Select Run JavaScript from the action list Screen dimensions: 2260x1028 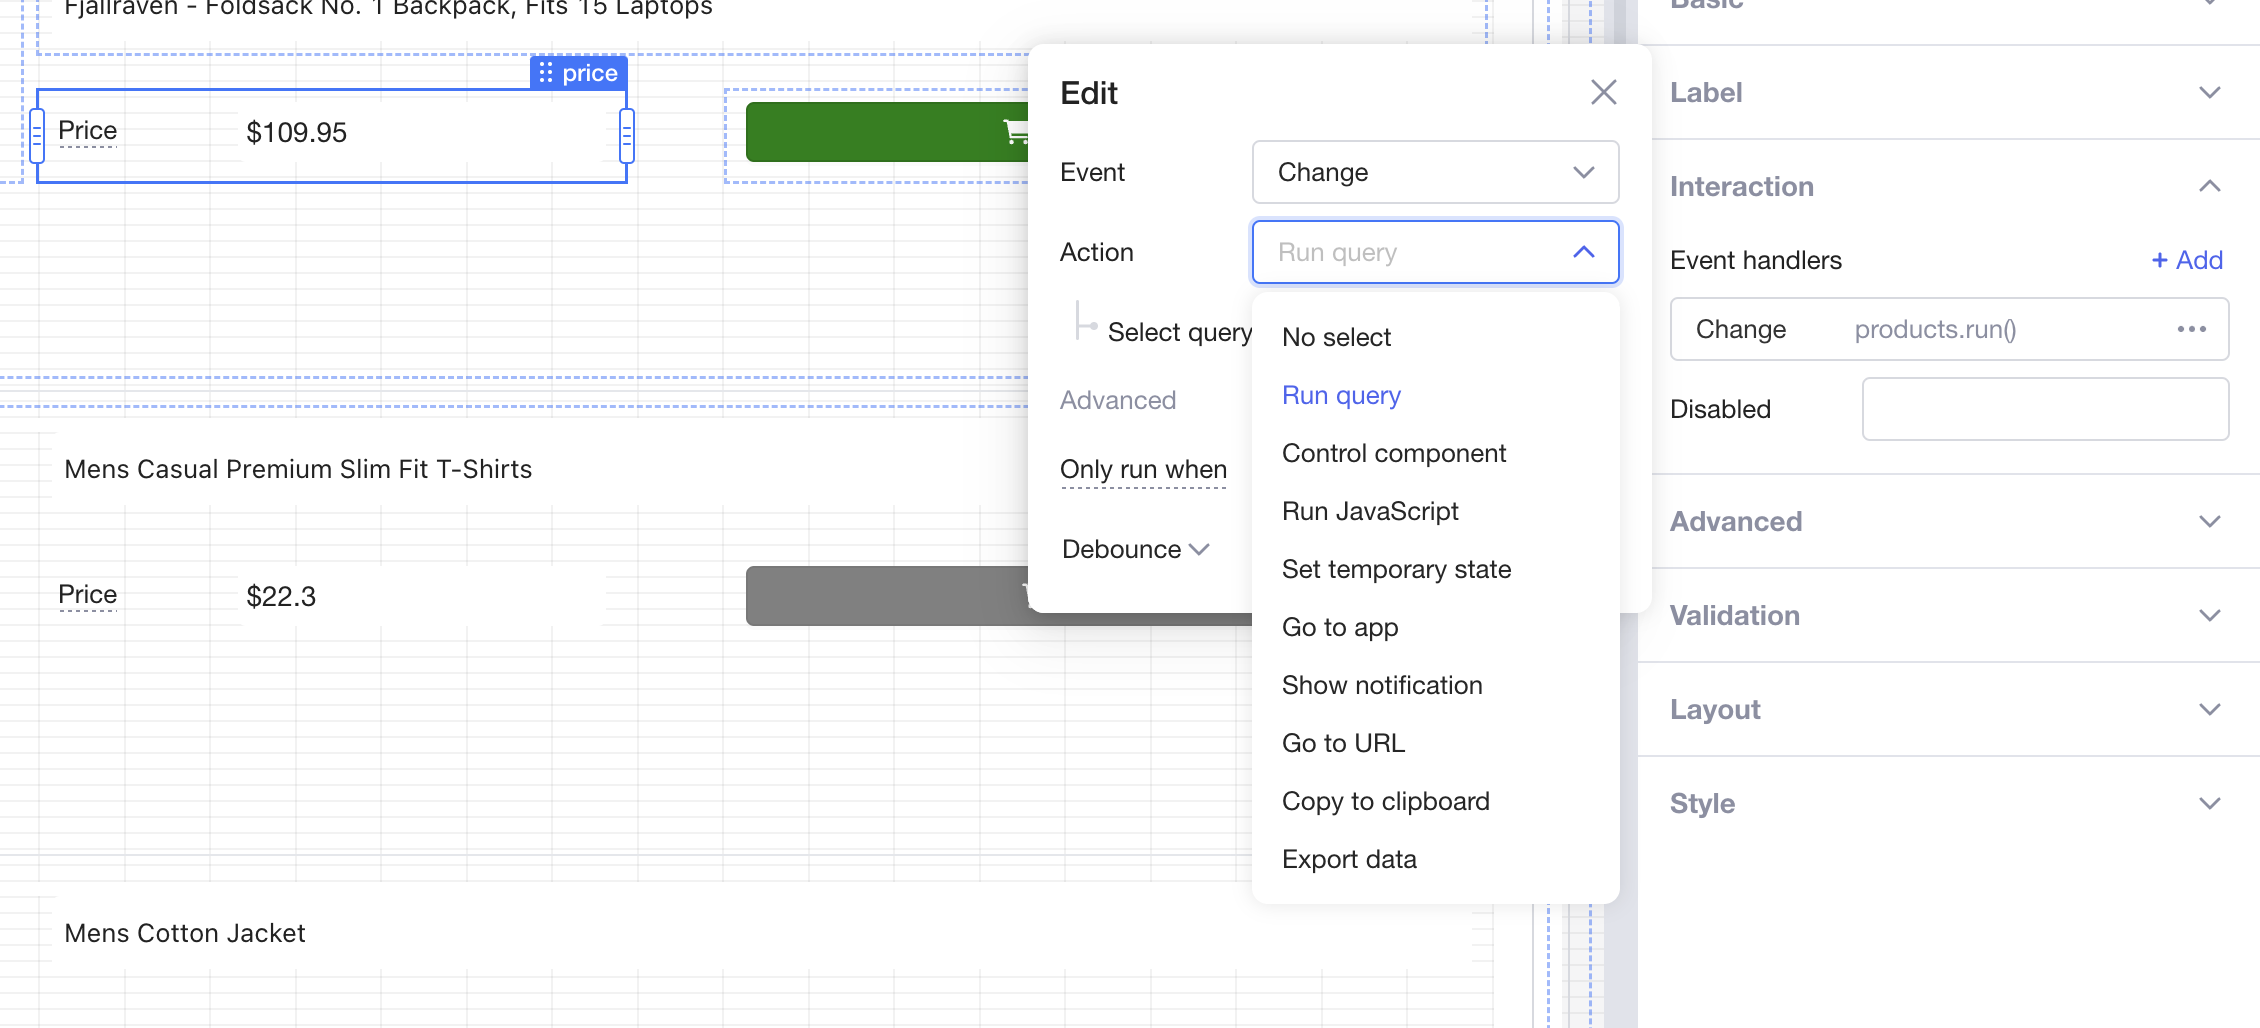(1369, 511)
